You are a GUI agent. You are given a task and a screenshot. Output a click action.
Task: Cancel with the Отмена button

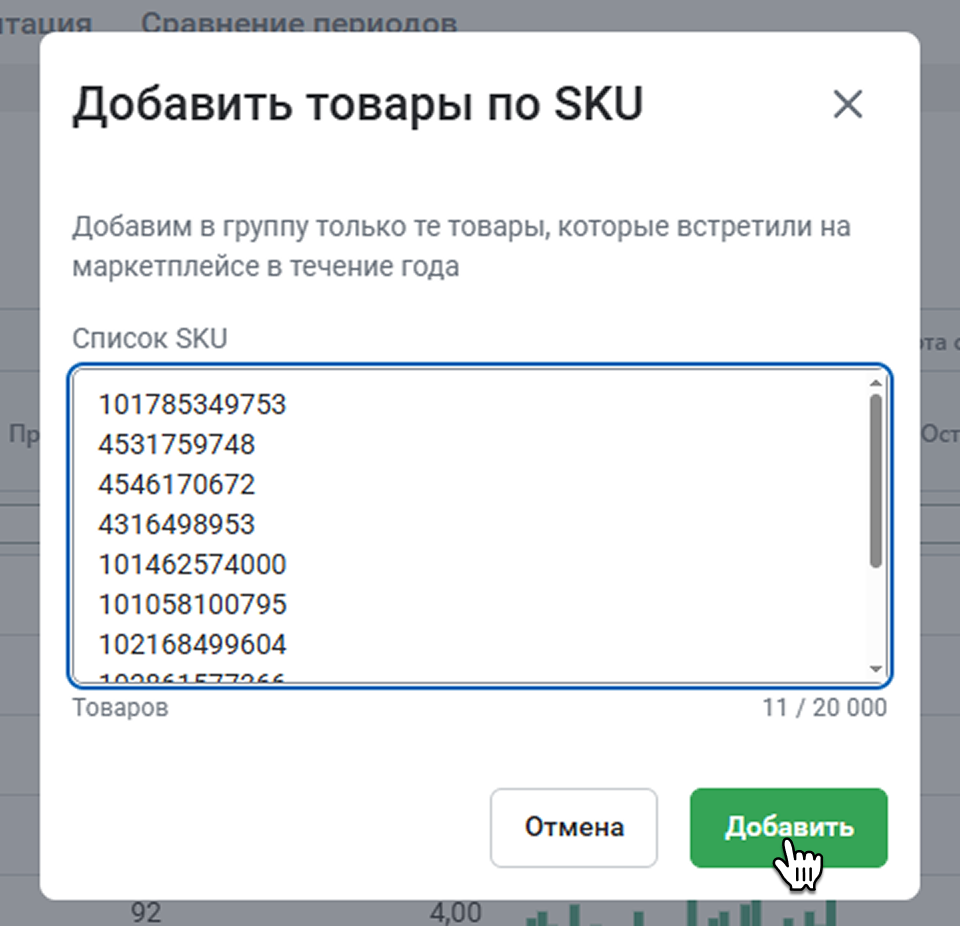[574, 828]
